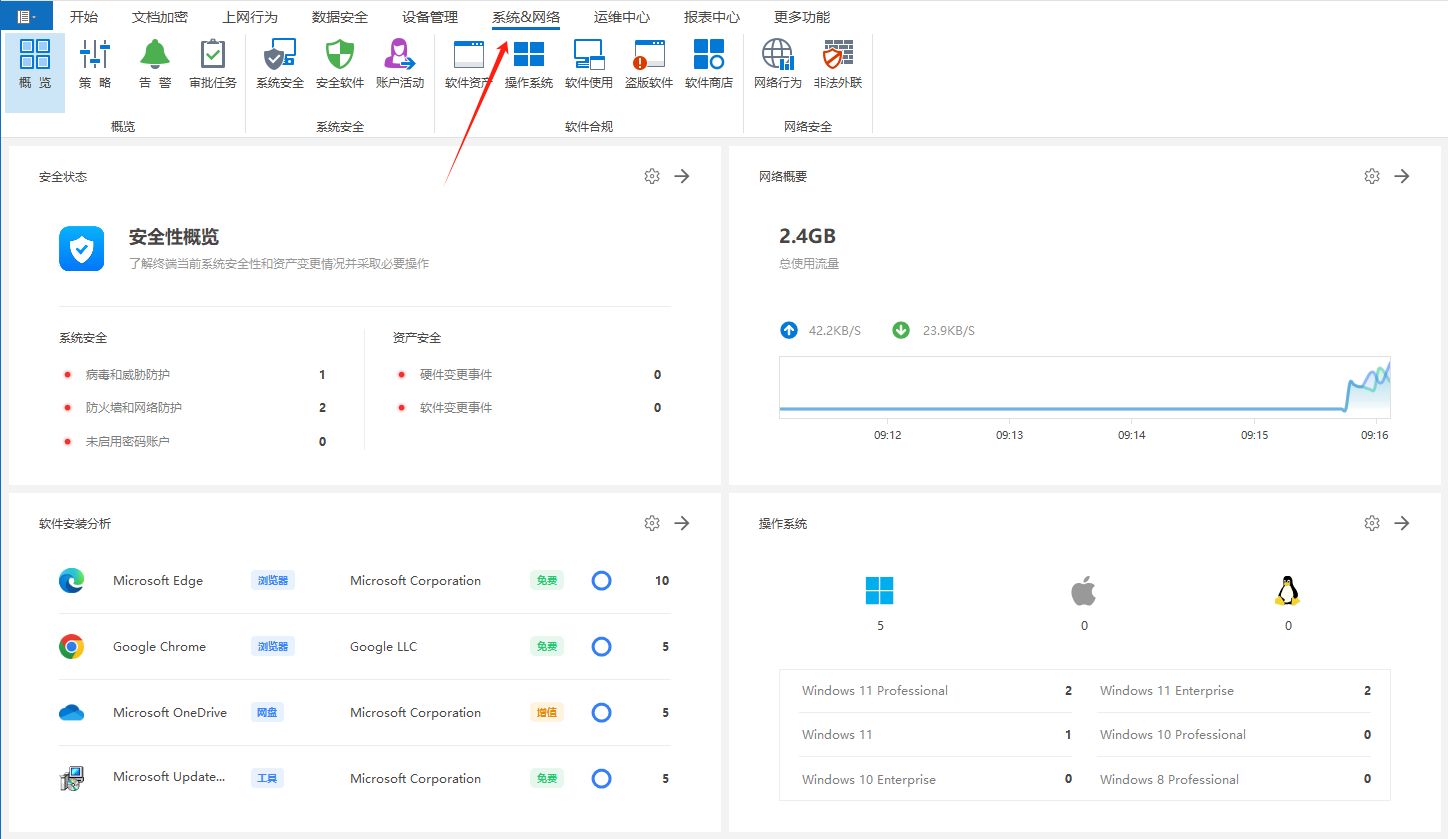Image resolution: width=1448 pixels, height=839 pixels.
Task: Click the Windows 11 Enterprise row
Action: tap(1235, 691)
